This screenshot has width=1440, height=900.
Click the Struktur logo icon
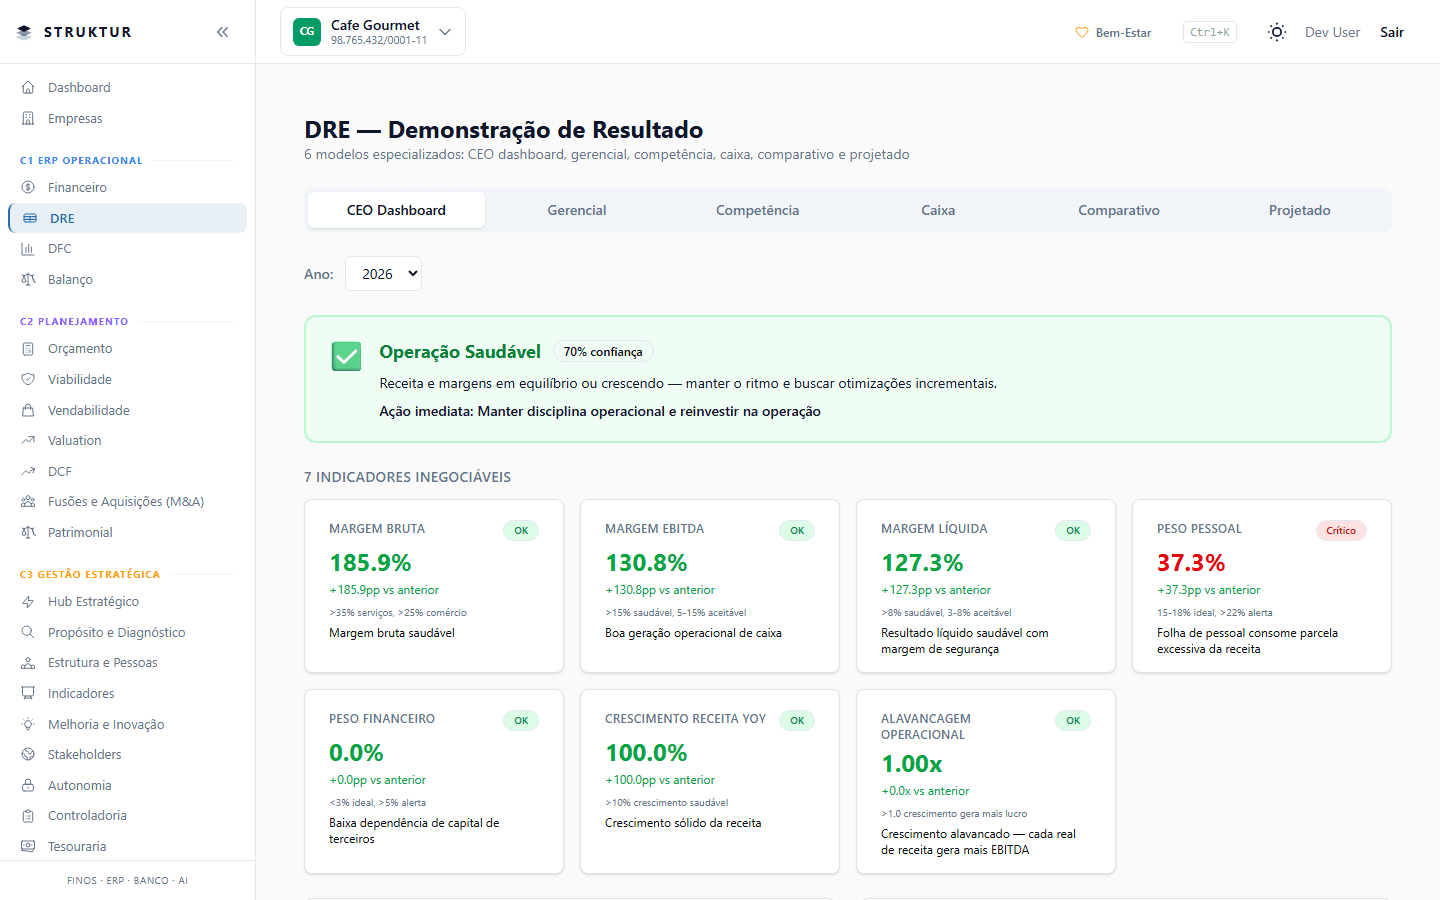pyautogui.click(x=25, y=32)
